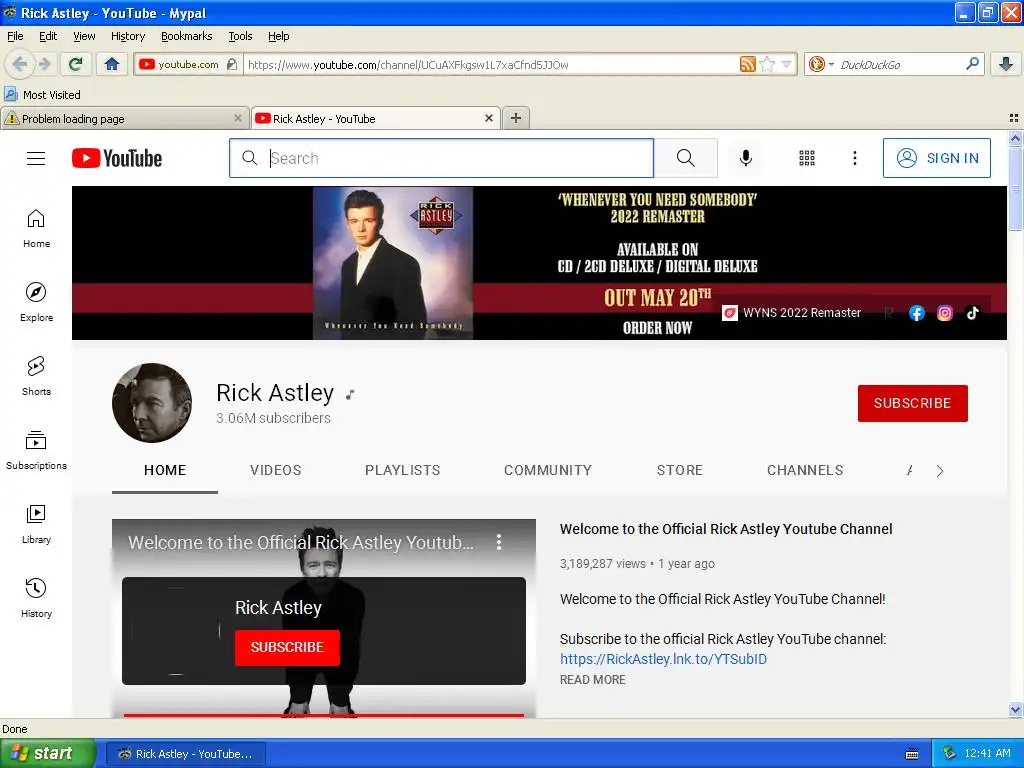Click the browser URL address field
Screen dimensions: 1024x768
491,64
